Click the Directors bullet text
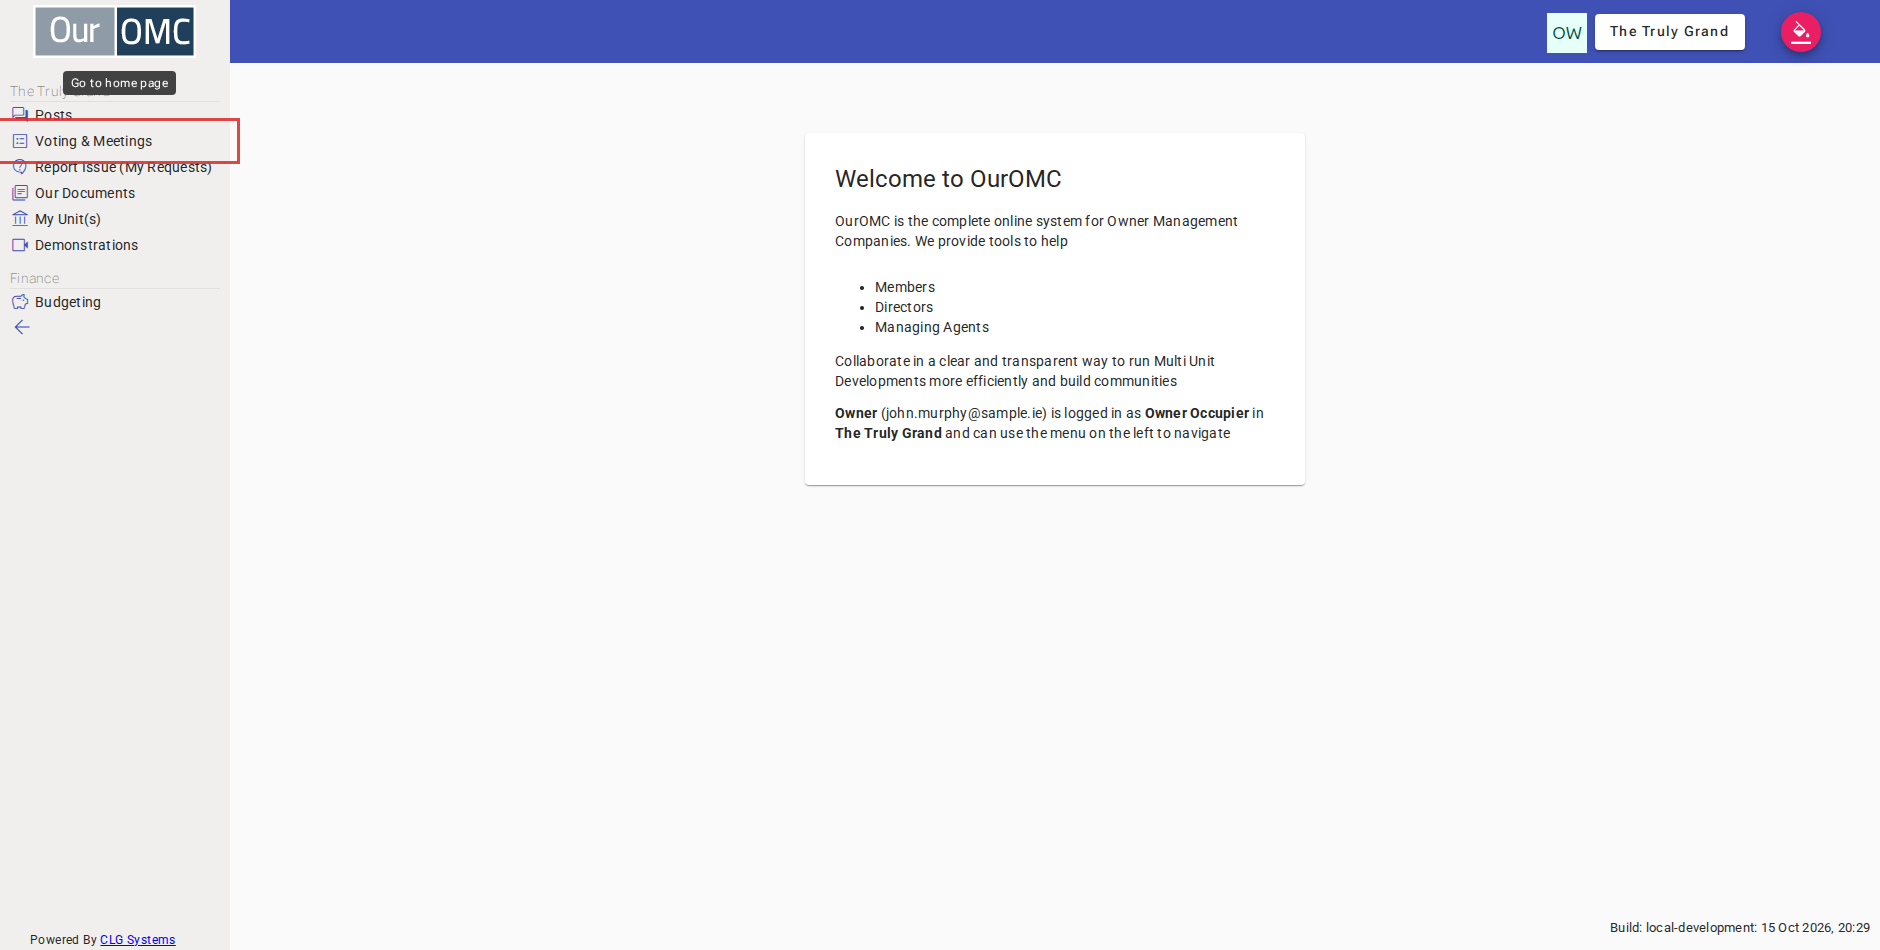This screenshot has width=1880, height=950. tap(904, 307)
